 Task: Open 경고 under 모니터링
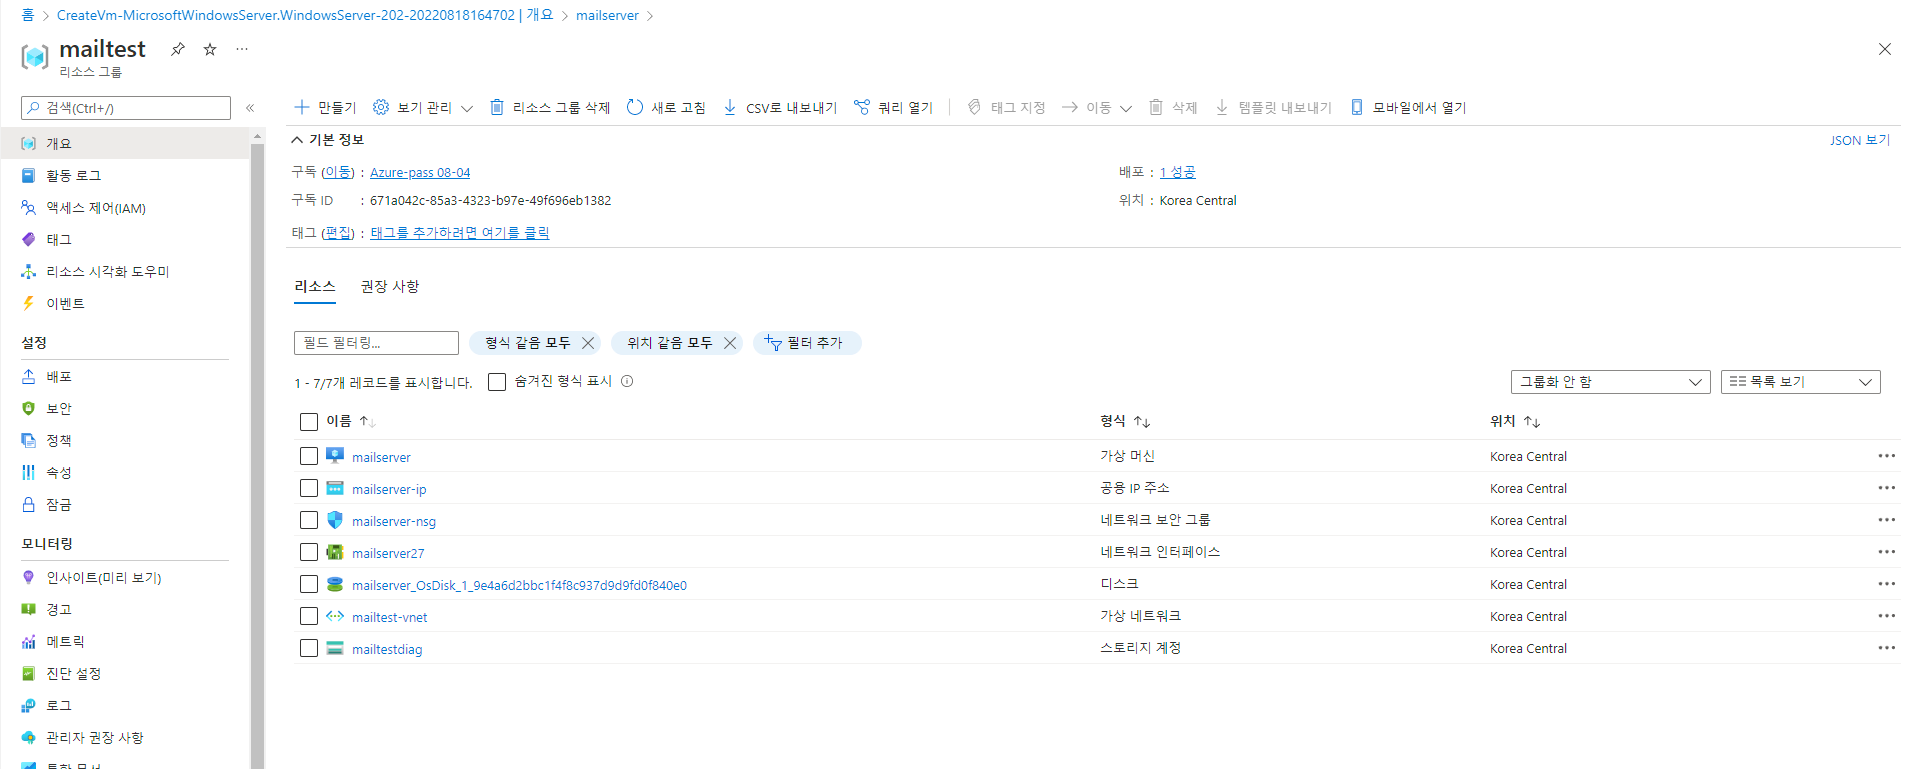pos(125,609)
